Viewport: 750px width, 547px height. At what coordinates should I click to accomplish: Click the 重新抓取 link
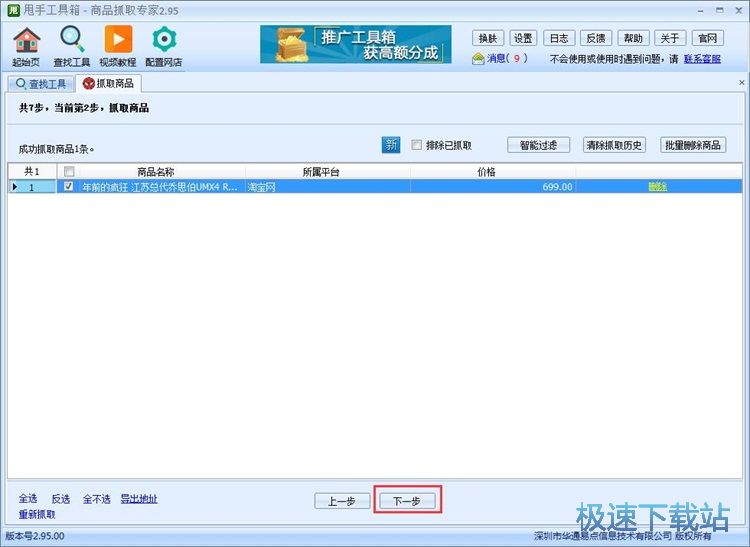[37, 514]
